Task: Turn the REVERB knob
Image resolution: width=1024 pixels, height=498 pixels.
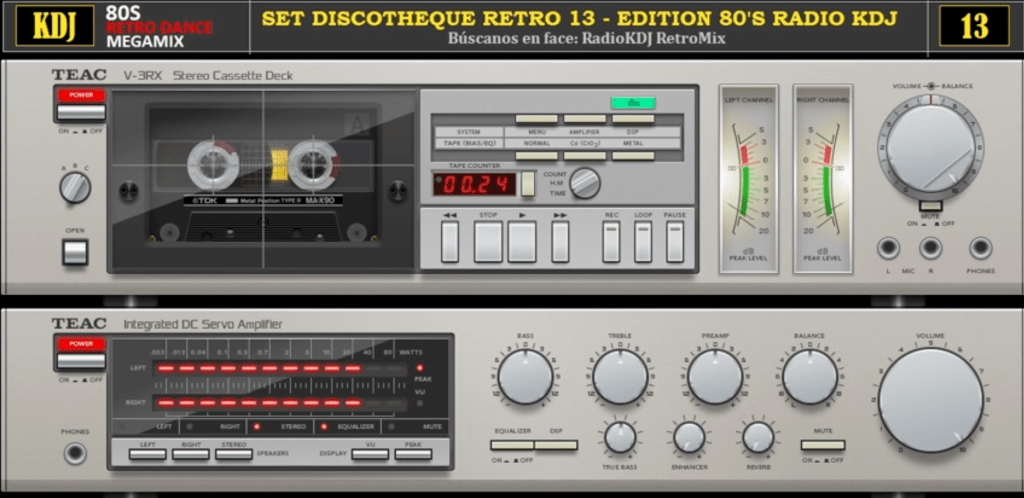Action: 758,437
